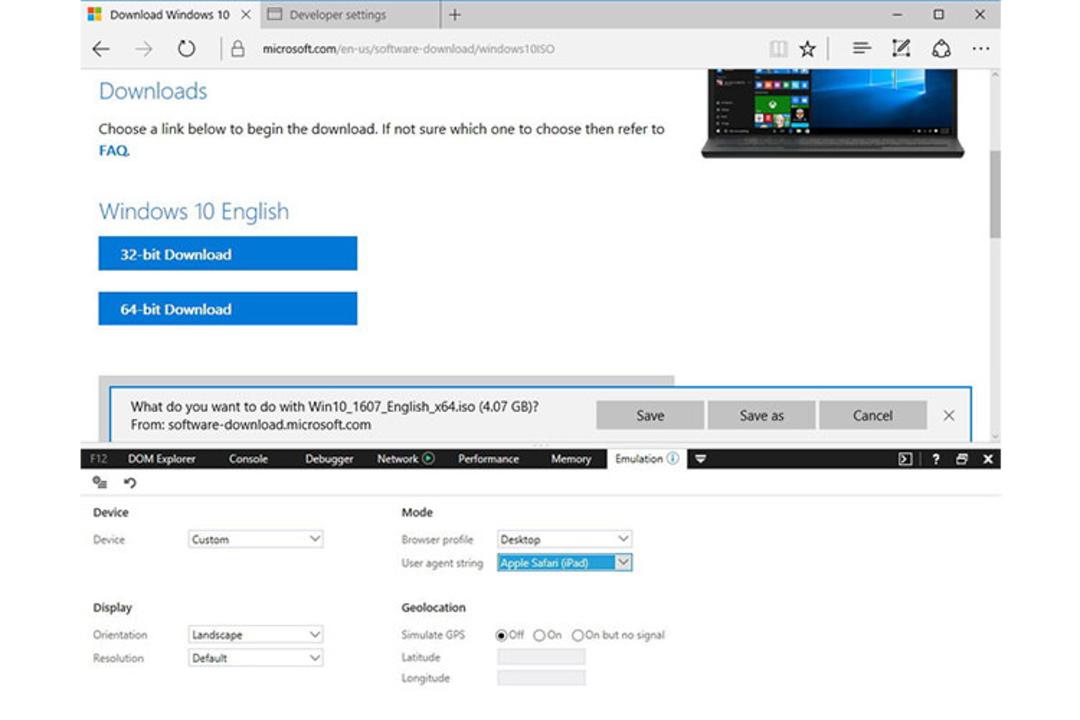
Task: Open the FAQ link
Action: point(114,150)
